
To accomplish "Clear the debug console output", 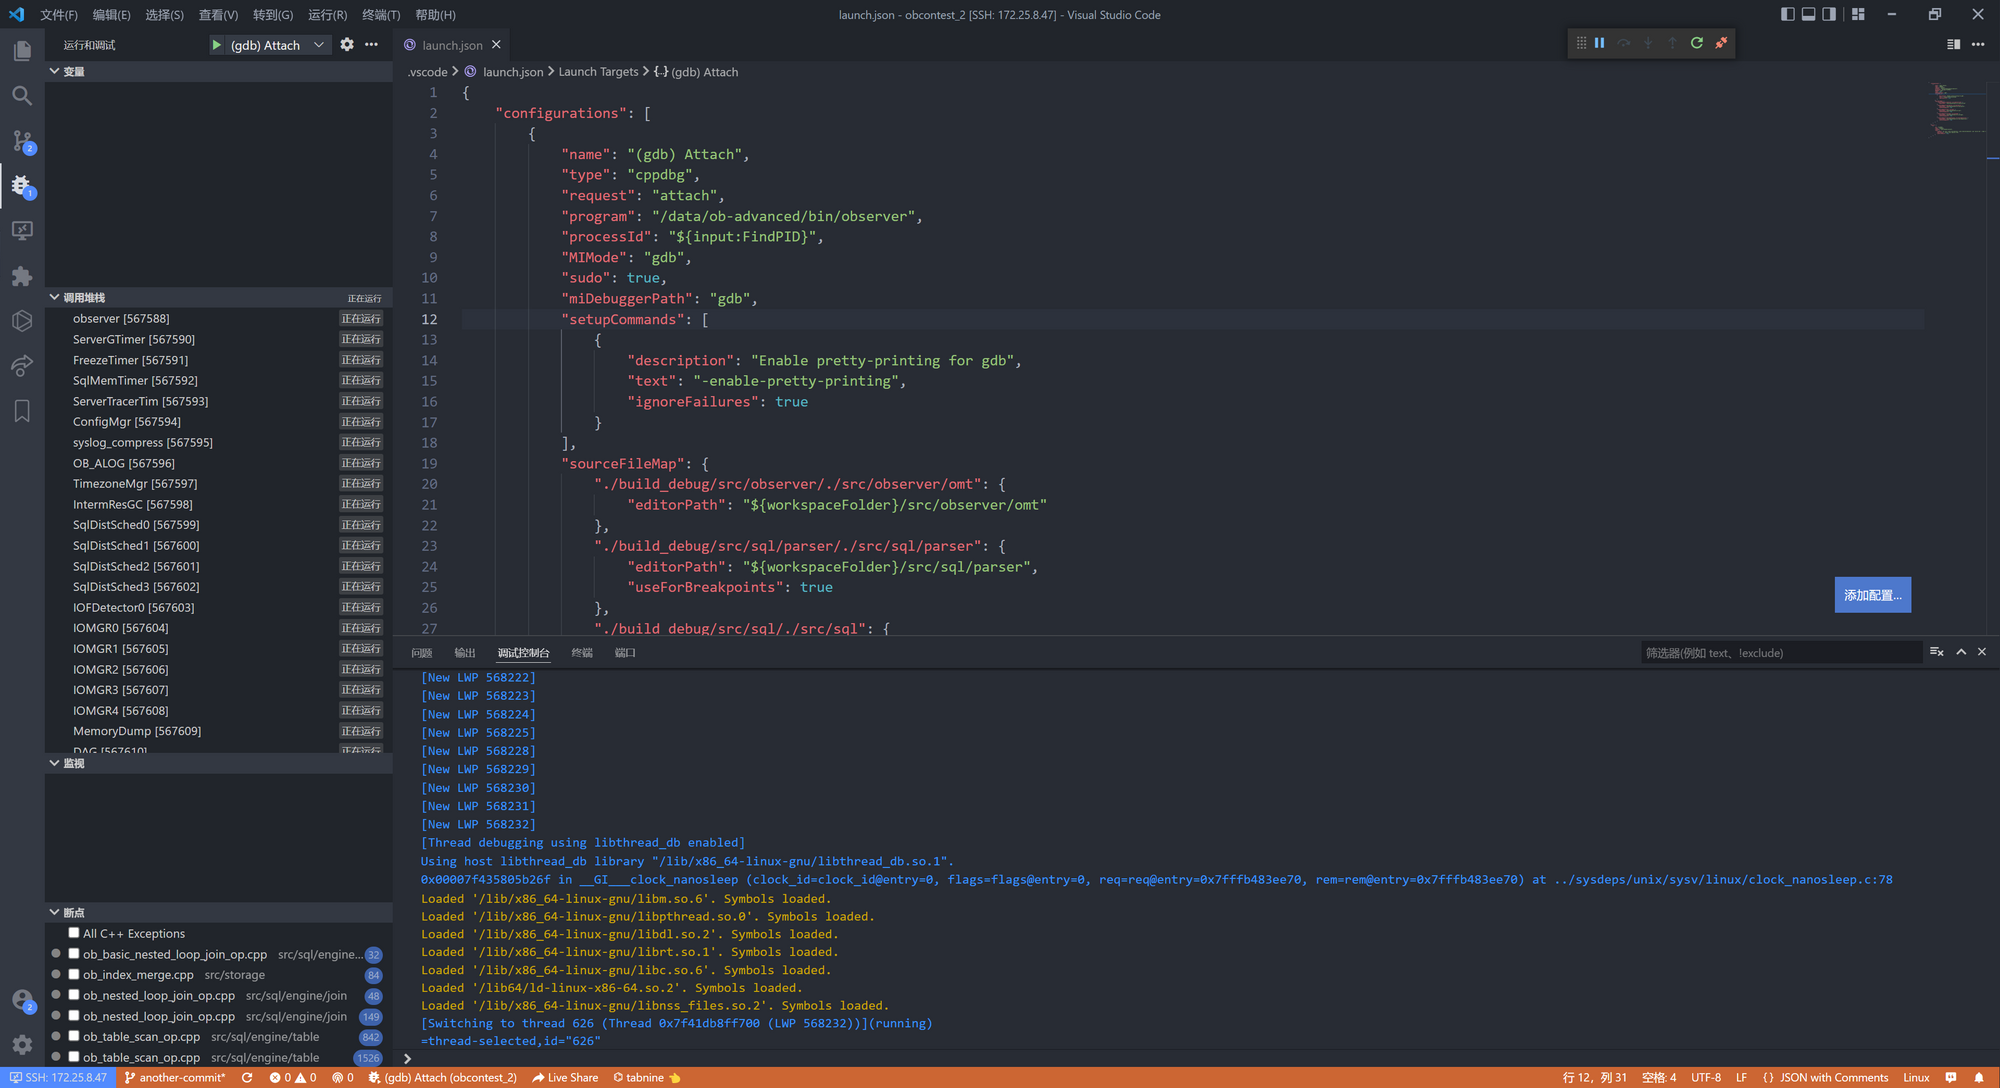I will [x=1936, y=652].
